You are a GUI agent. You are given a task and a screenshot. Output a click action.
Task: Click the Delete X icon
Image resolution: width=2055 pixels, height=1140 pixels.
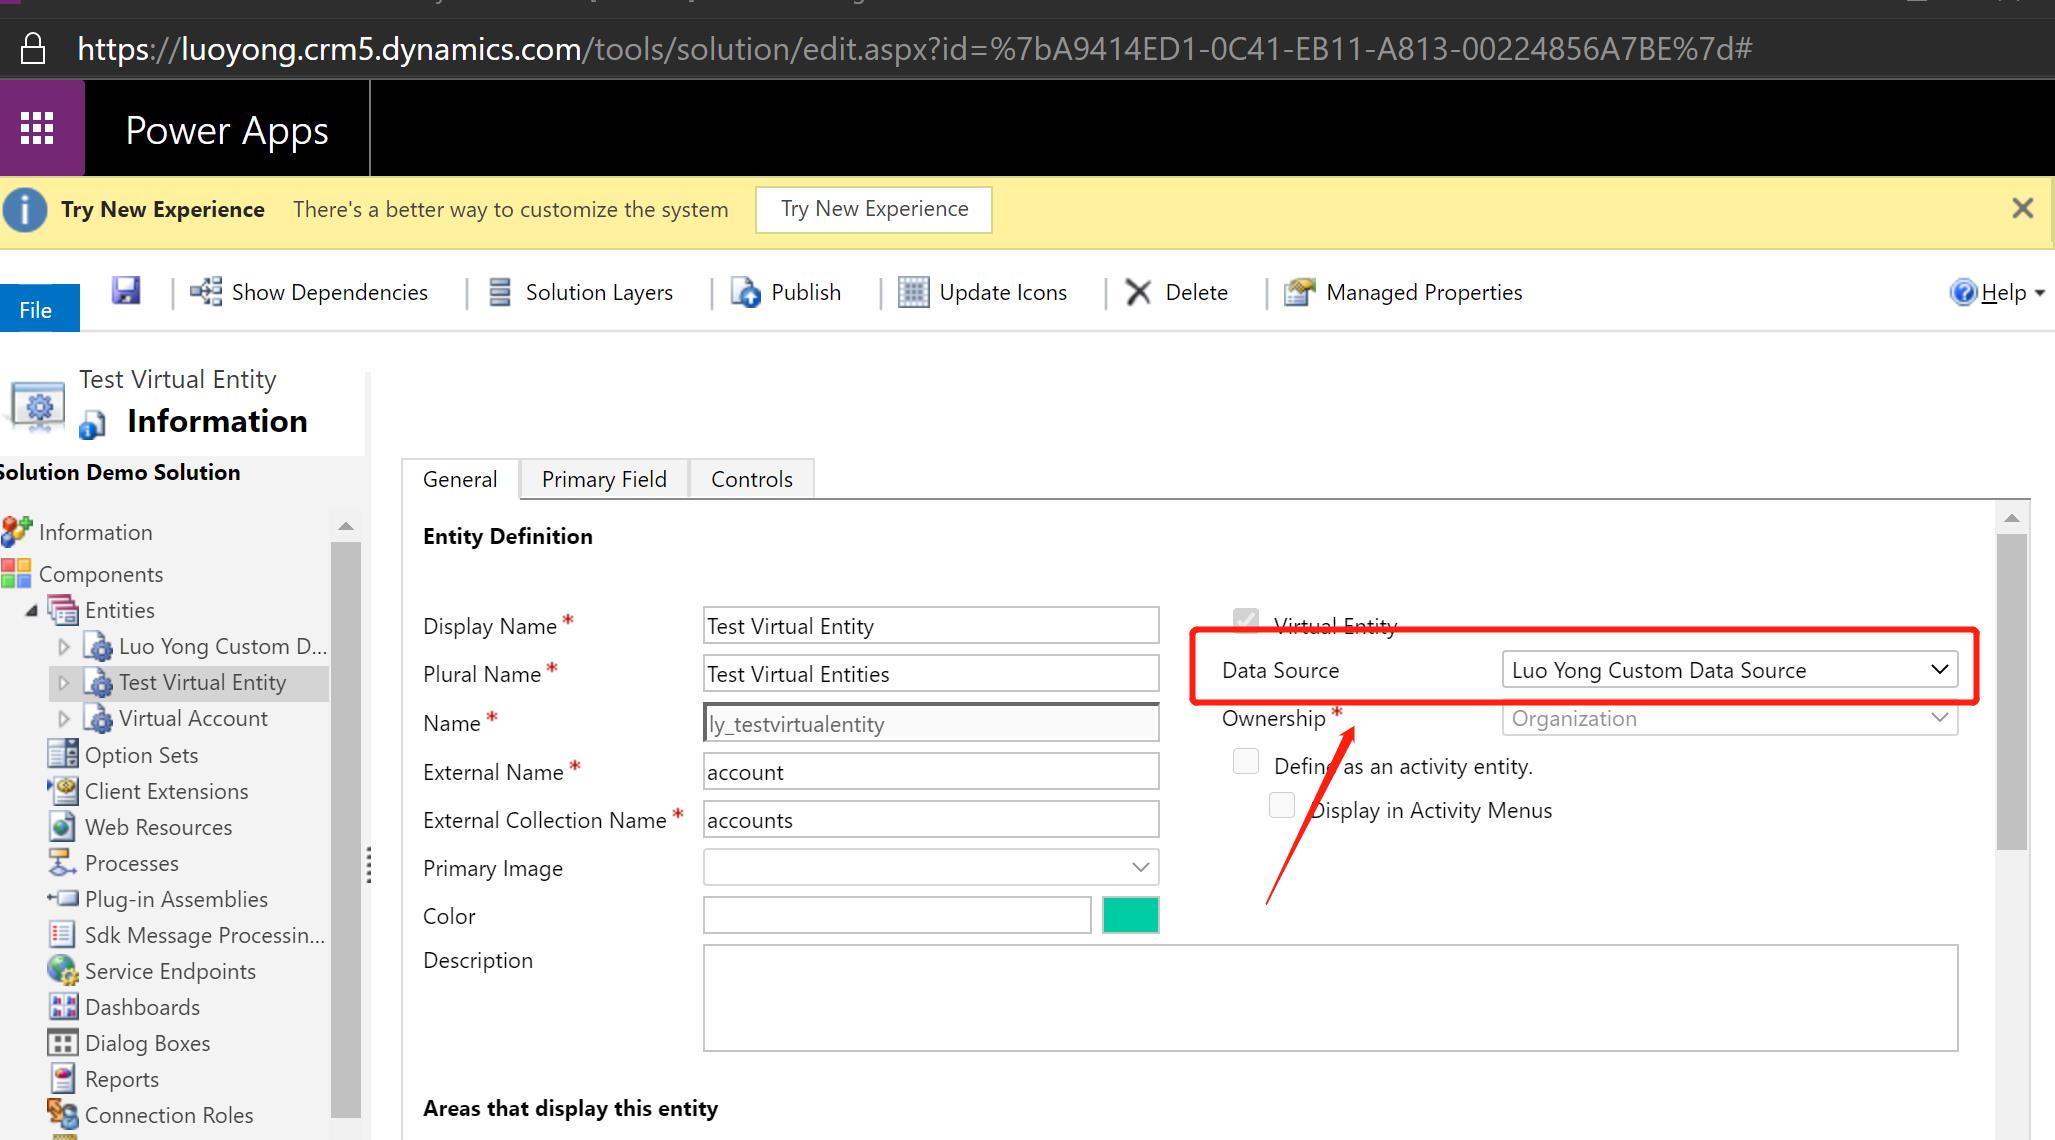pos(1138,292)
